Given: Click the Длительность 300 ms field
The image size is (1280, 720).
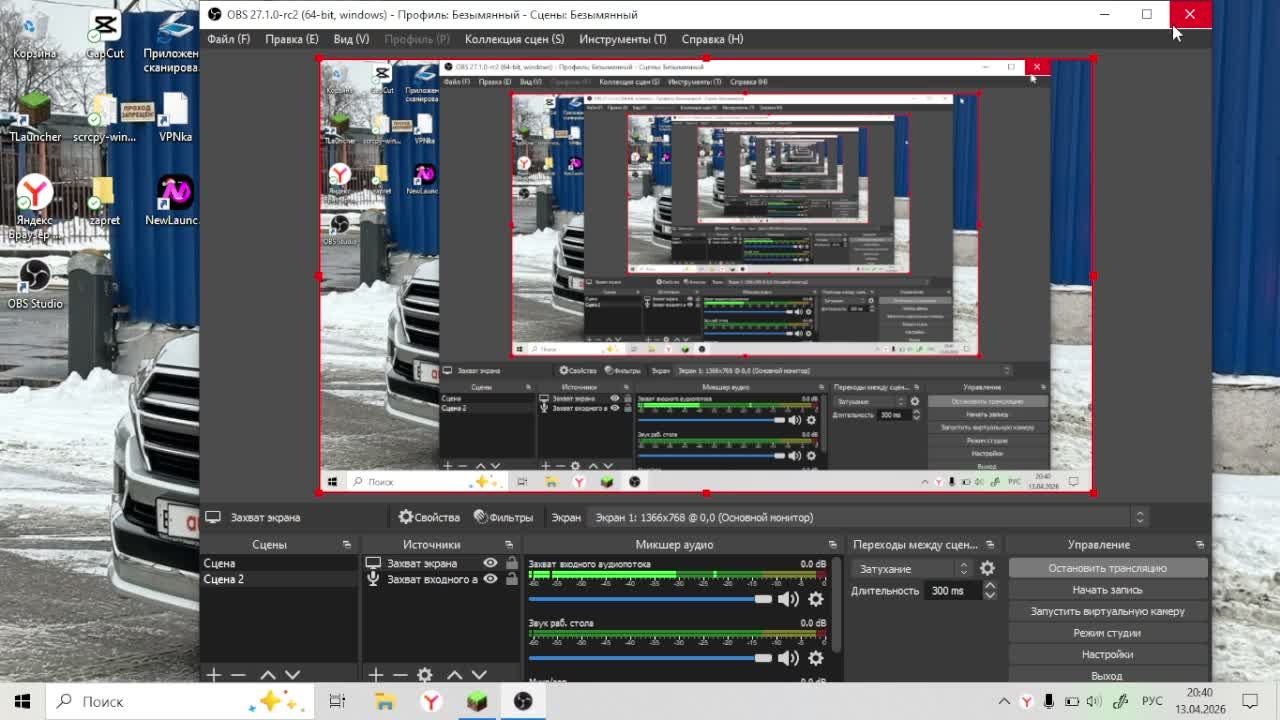Looking at the screenshot, I should coord(954,591).
